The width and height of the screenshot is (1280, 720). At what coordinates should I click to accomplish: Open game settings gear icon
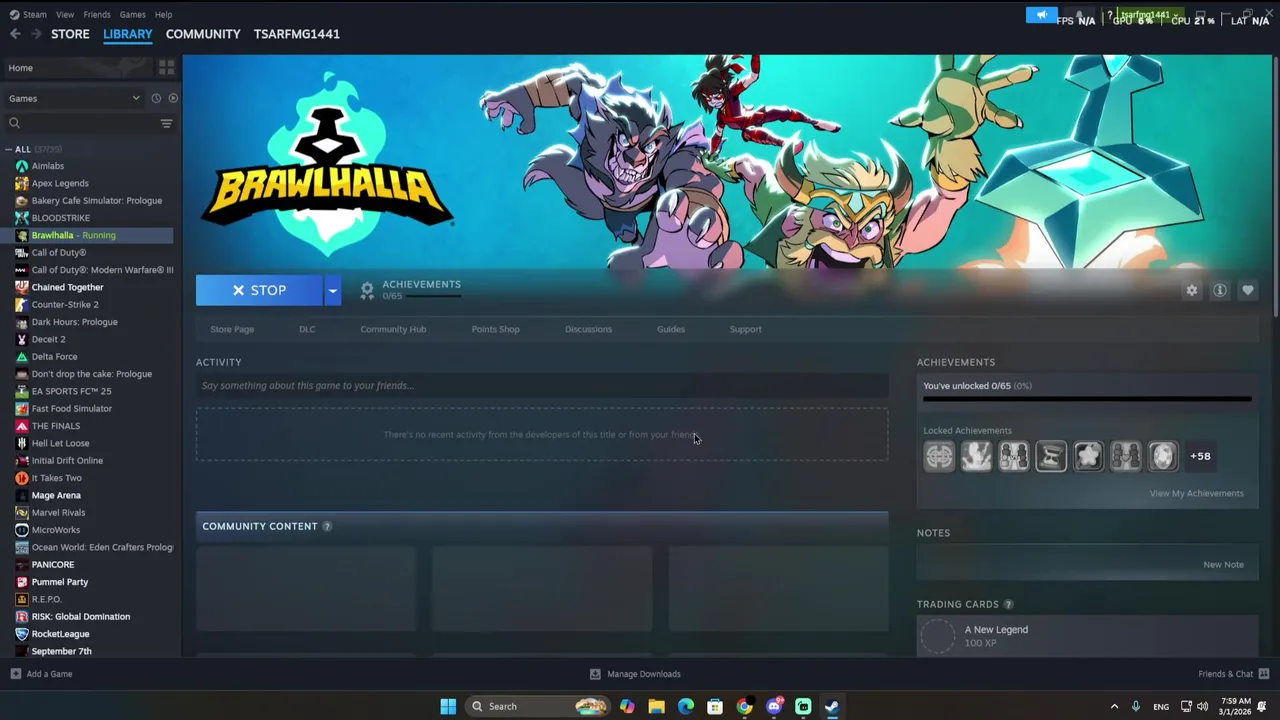tap(1192, 290)
